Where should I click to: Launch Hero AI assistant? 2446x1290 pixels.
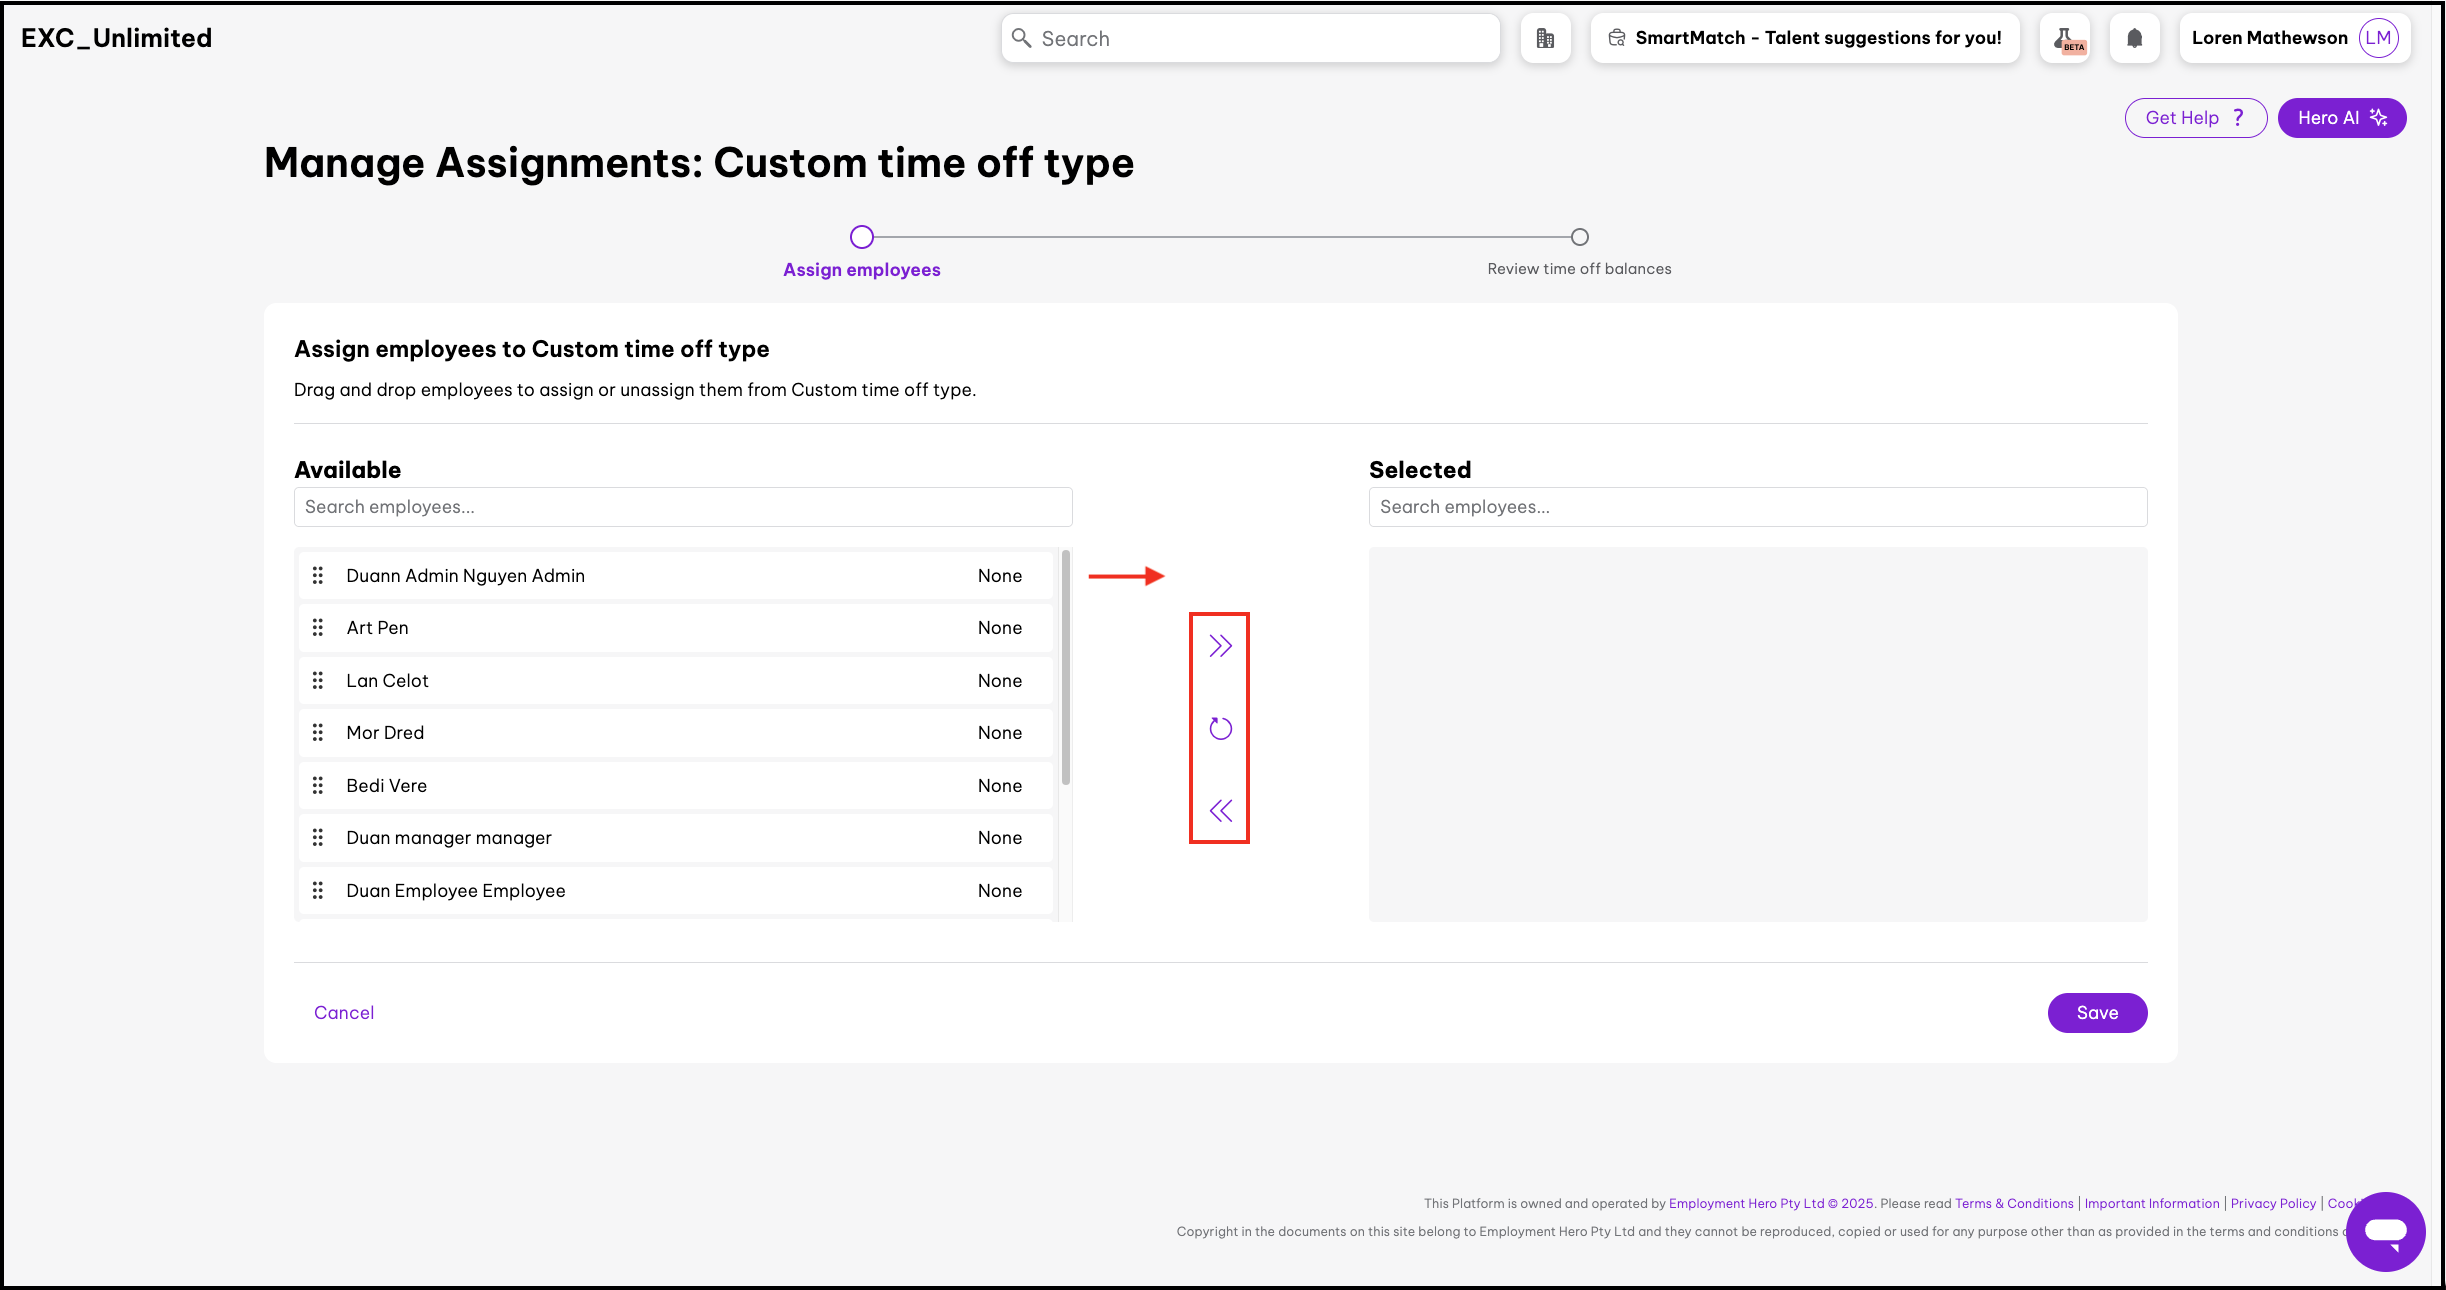2341,118
